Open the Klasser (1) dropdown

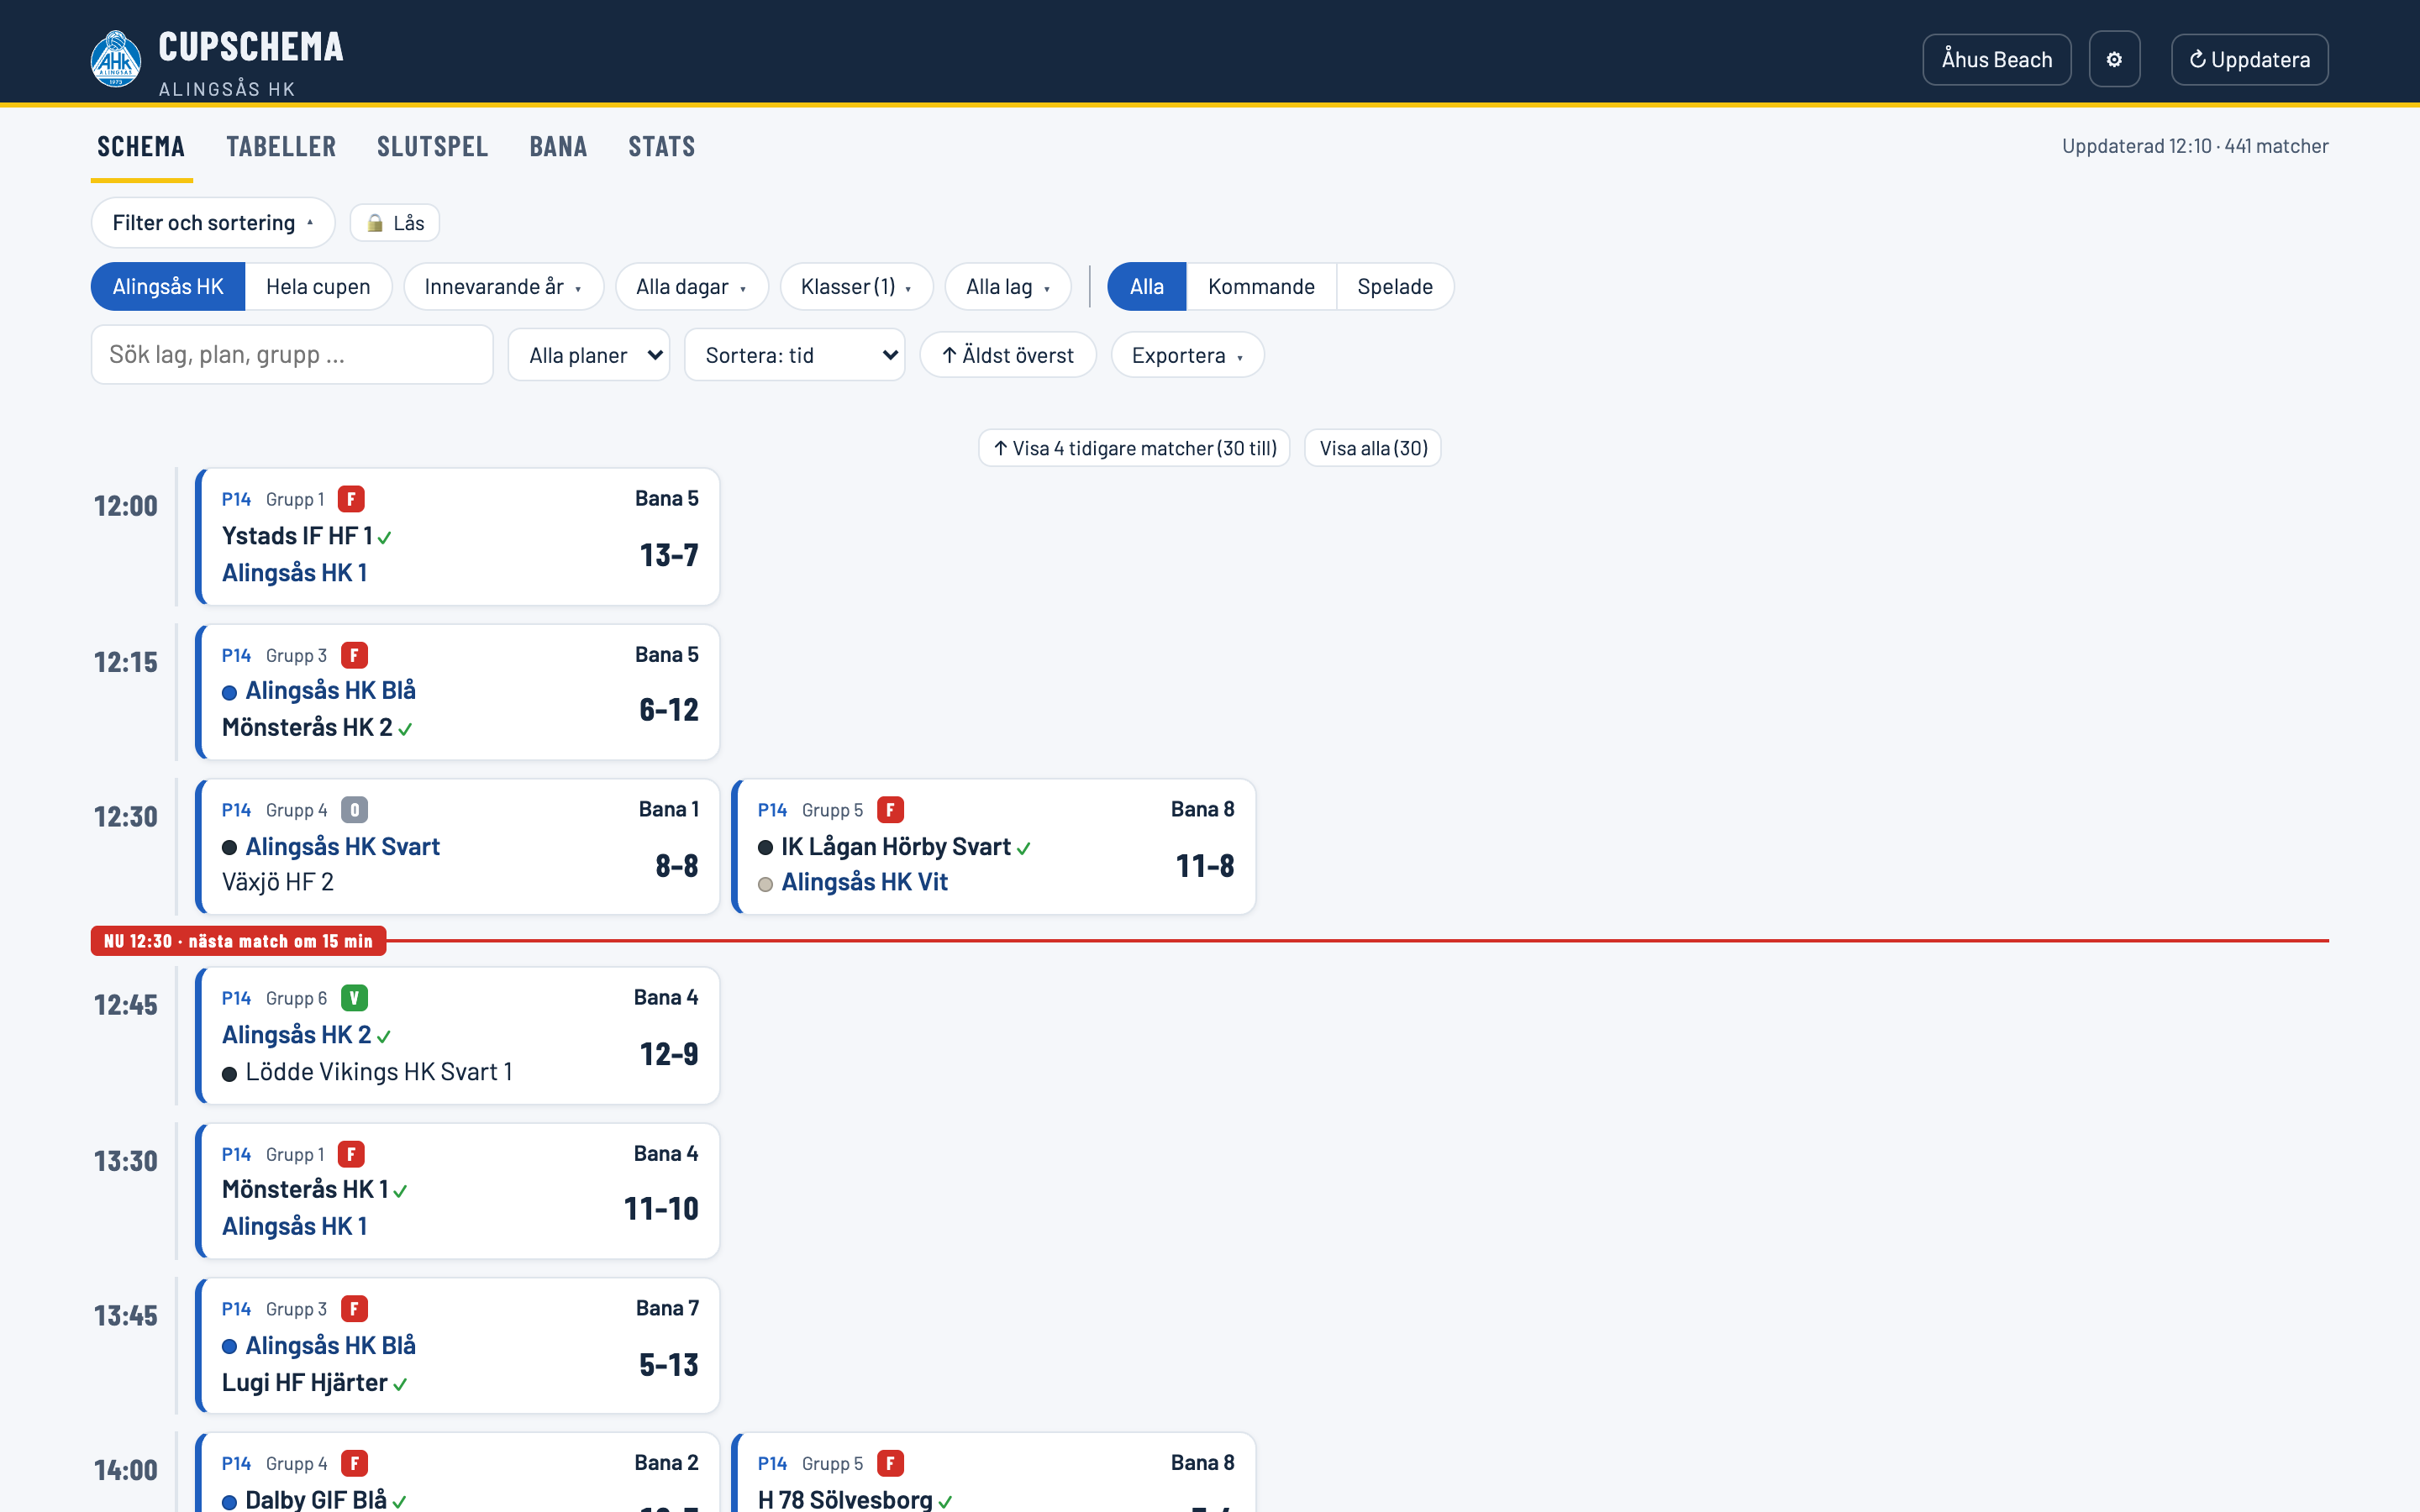(856, 287)
